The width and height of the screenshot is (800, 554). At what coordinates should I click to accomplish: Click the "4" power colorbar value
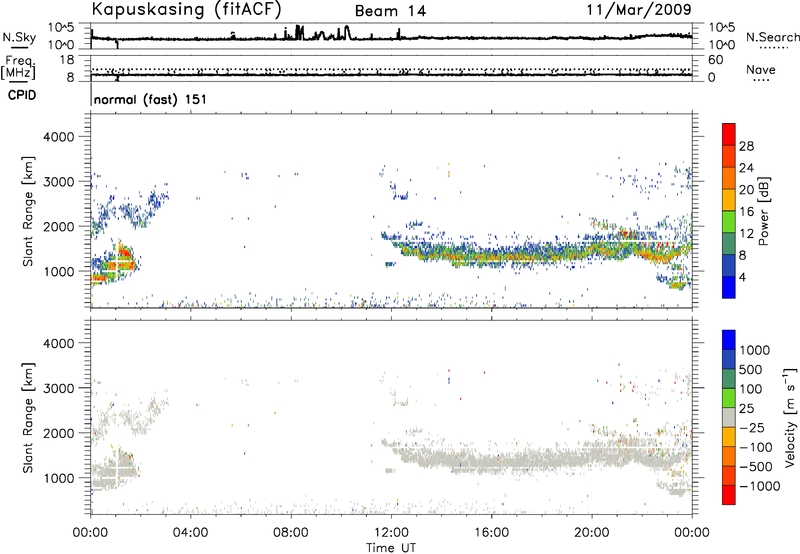743,278
